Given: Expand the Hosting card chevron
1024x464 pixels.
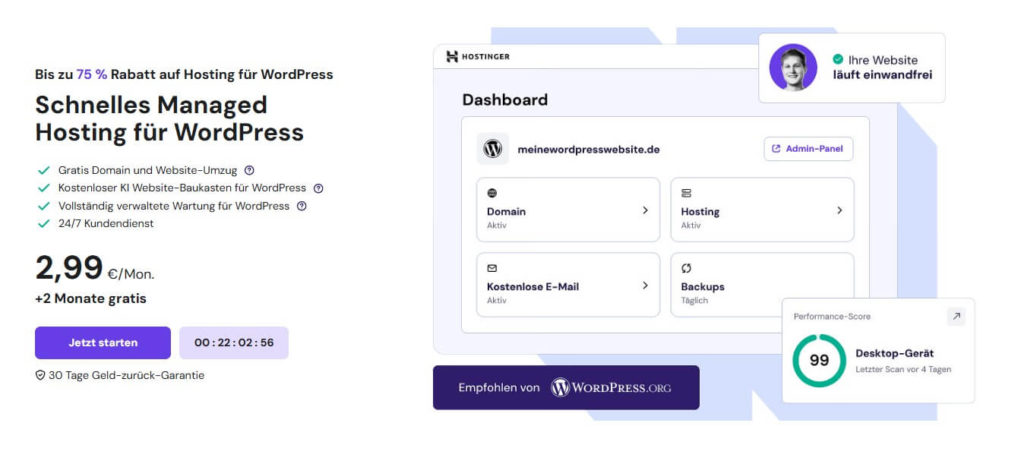Looking at the screenshot, I should (839, 210).
